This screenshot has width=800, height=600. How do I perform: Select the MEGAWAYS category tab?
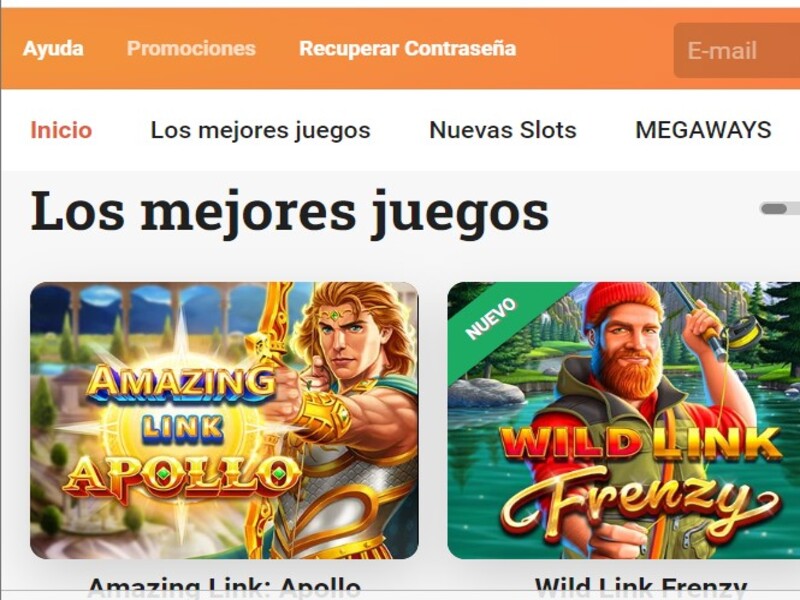pos(704,130)
